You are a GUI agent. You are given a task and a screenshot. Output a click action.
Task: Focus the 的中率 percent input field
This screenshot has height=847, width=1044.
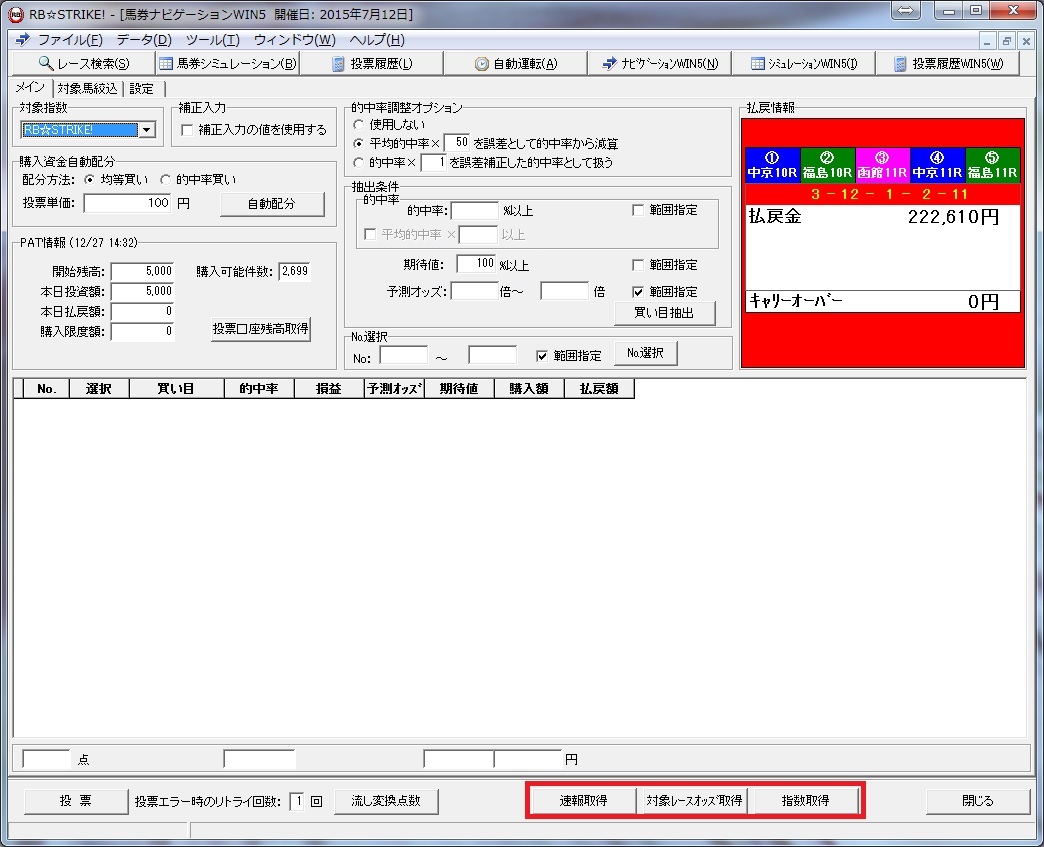coord(475,211)
